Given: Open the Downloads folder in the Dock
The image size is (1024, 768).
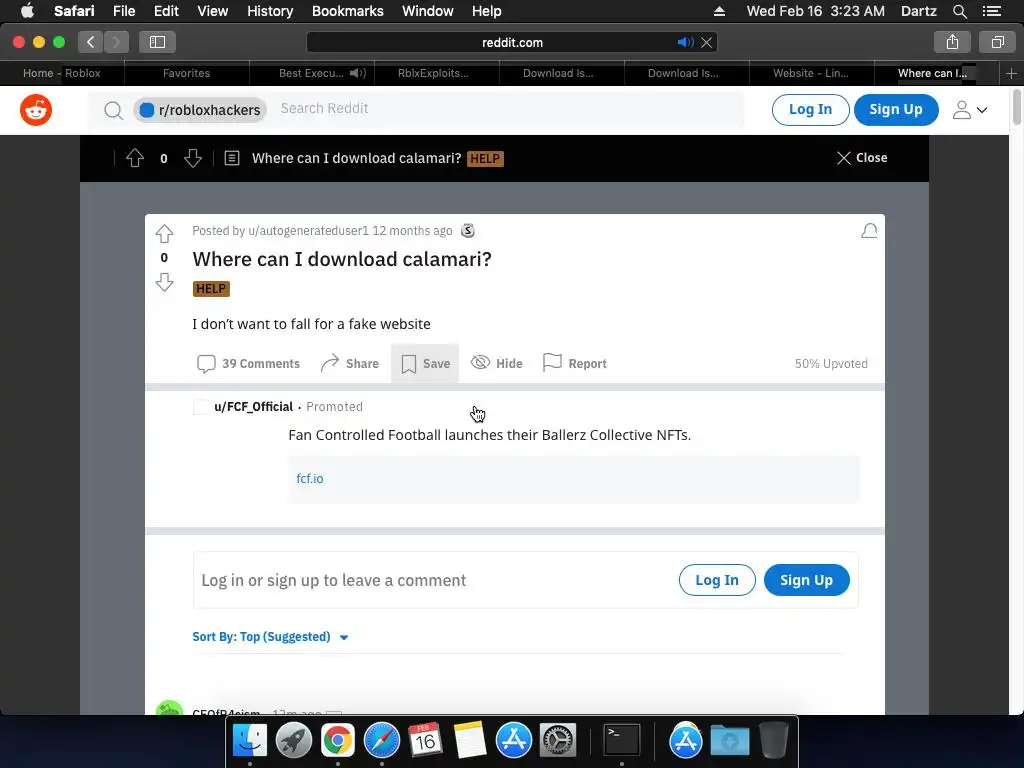Looking at the screenshot, I should (x=729, y=741).
